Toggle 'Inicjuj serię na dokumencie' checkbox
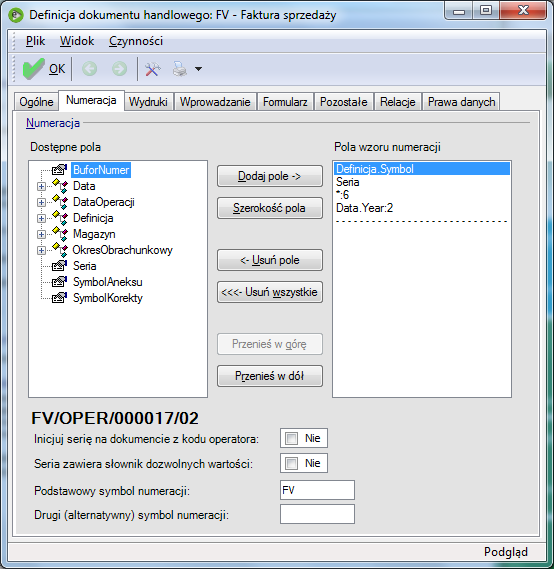The width and height of the screenshot is (554, 569). pos(291,438)
